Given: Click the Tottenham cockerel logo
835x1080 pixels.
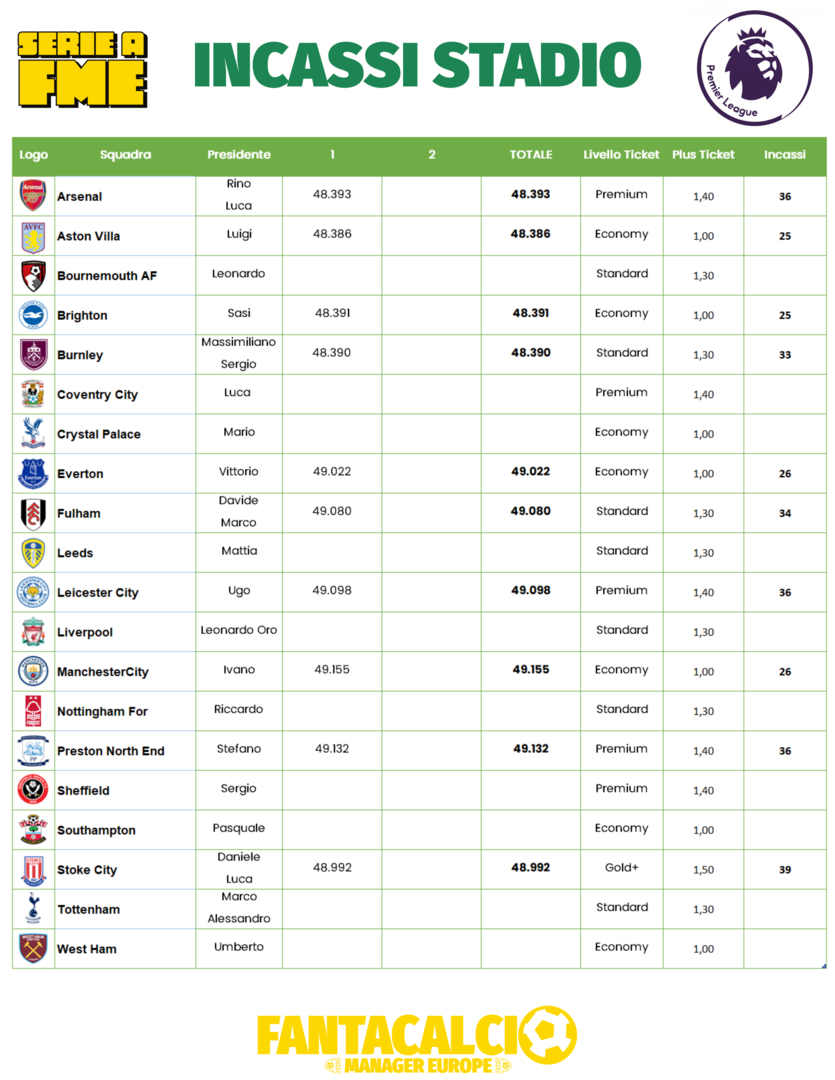Looking at the screenshot, I should click(34, 909).
